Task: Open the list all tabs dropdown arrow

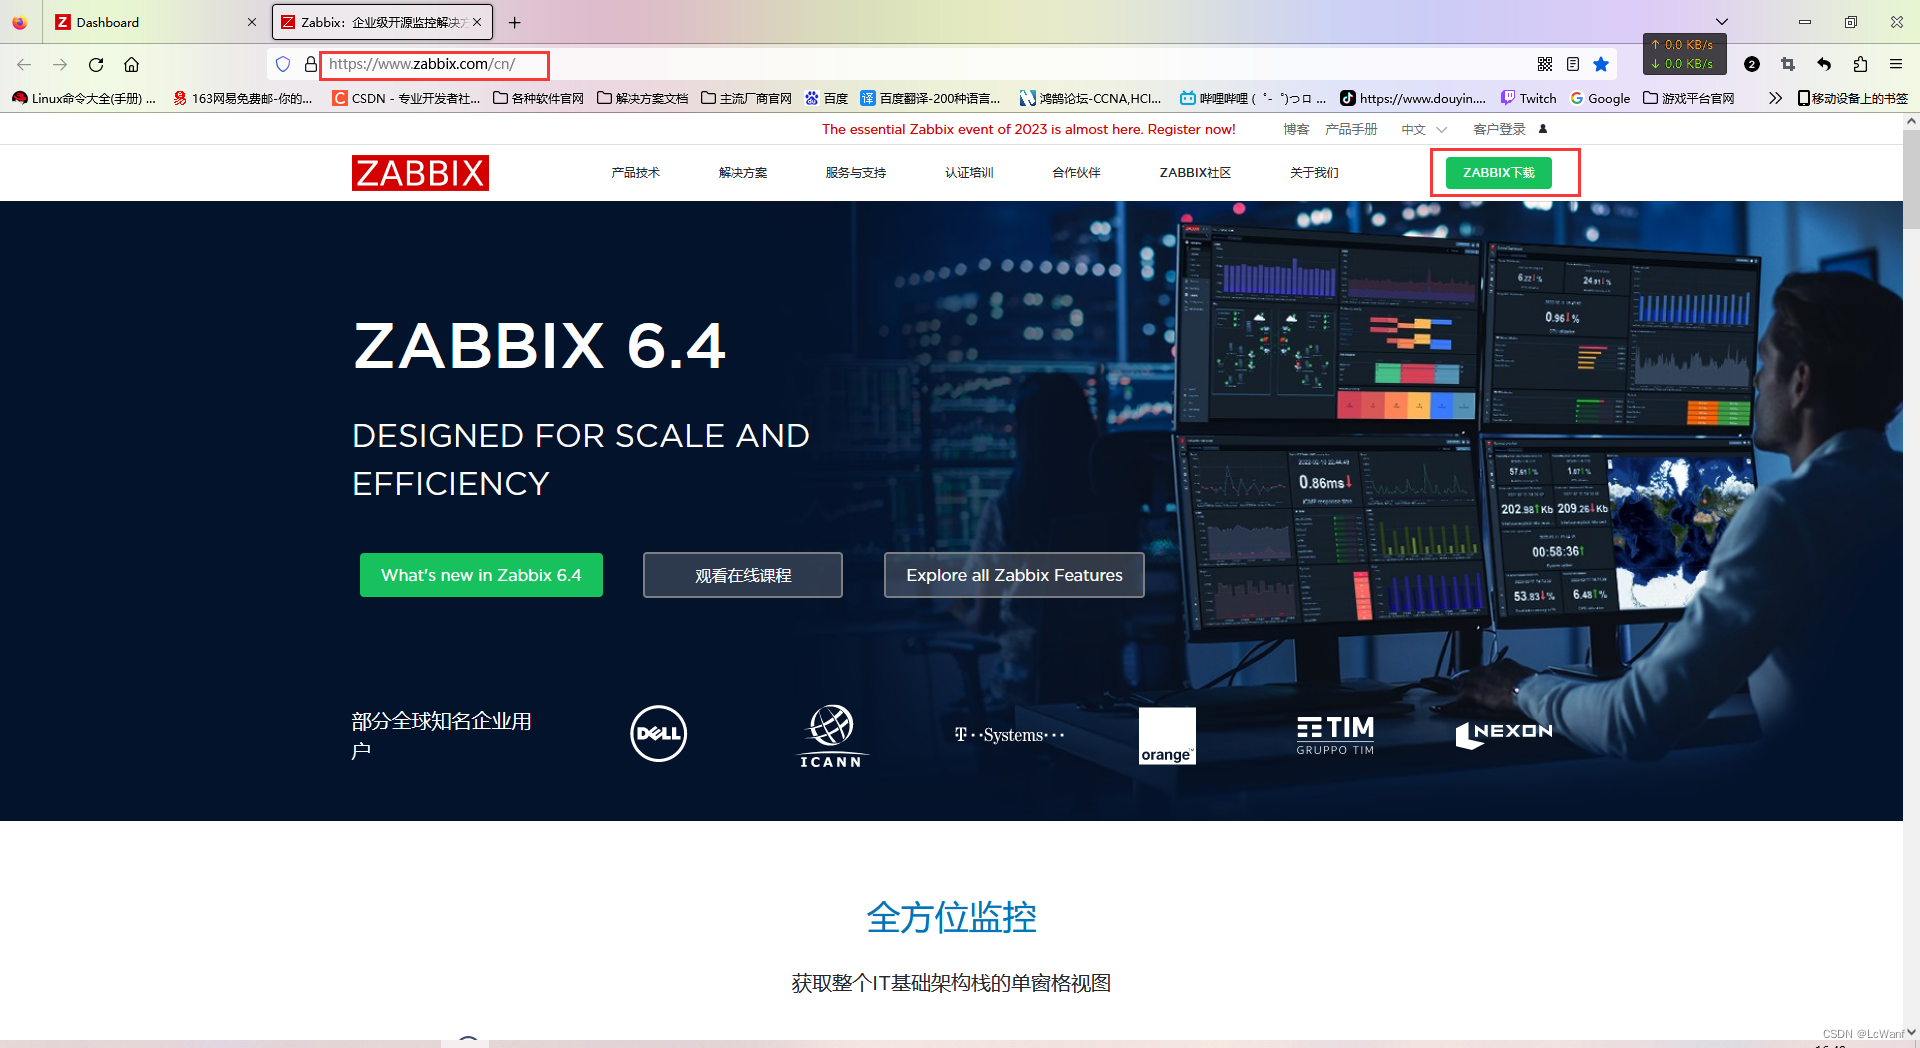Action: [1721, 22]
